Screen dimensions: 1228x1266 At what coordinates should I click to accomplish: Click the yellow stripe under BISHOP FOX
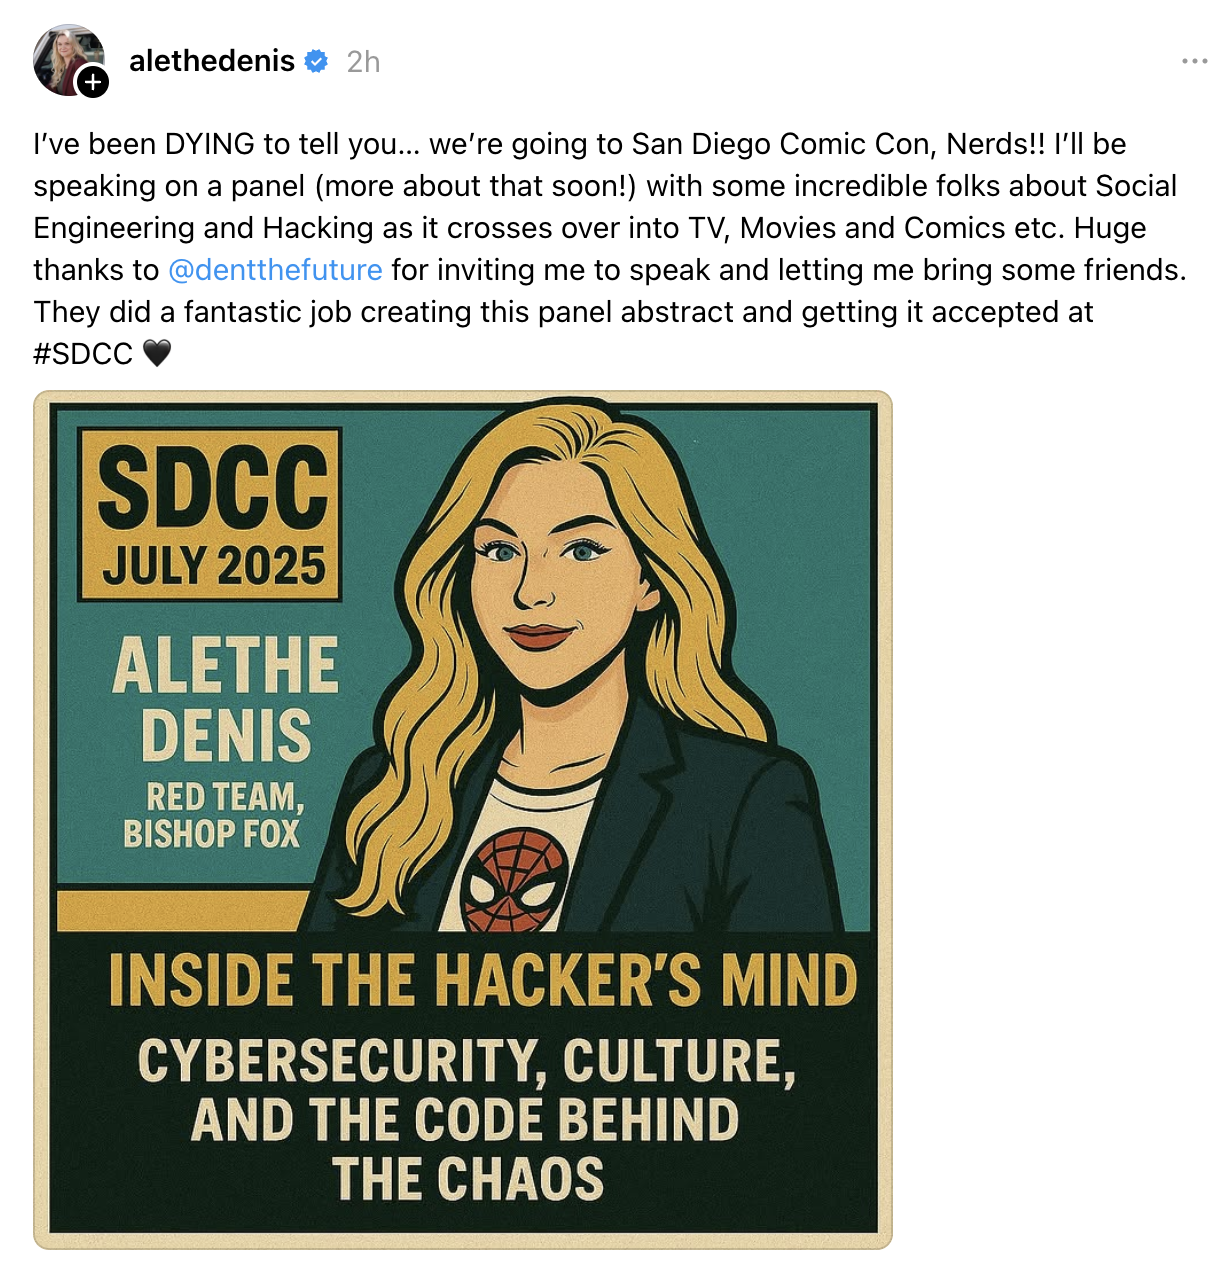point(183,910)
